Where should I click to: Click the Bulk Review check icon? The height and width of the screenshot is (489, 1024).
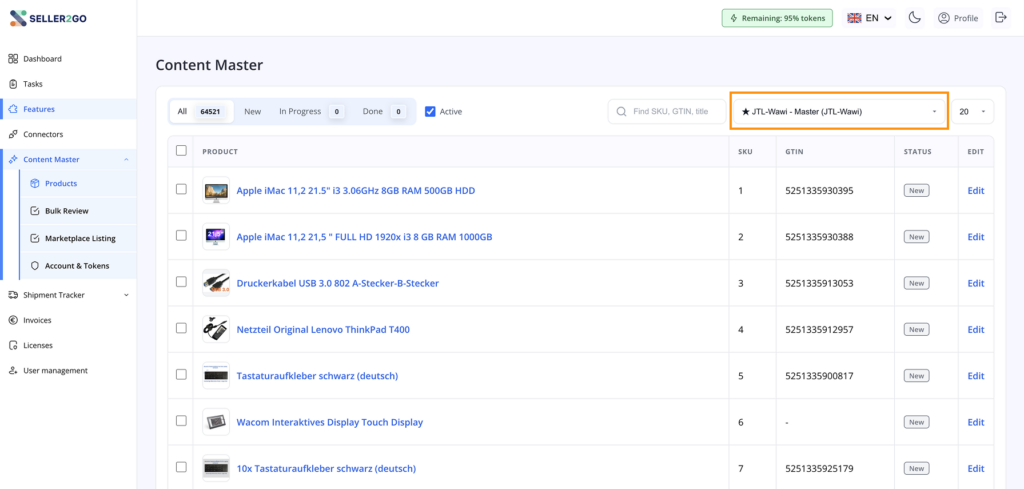[35, 211]
